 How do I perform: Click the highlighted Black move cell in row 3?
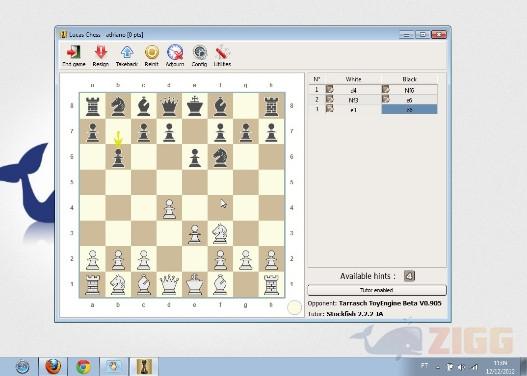tap(409, 109)
